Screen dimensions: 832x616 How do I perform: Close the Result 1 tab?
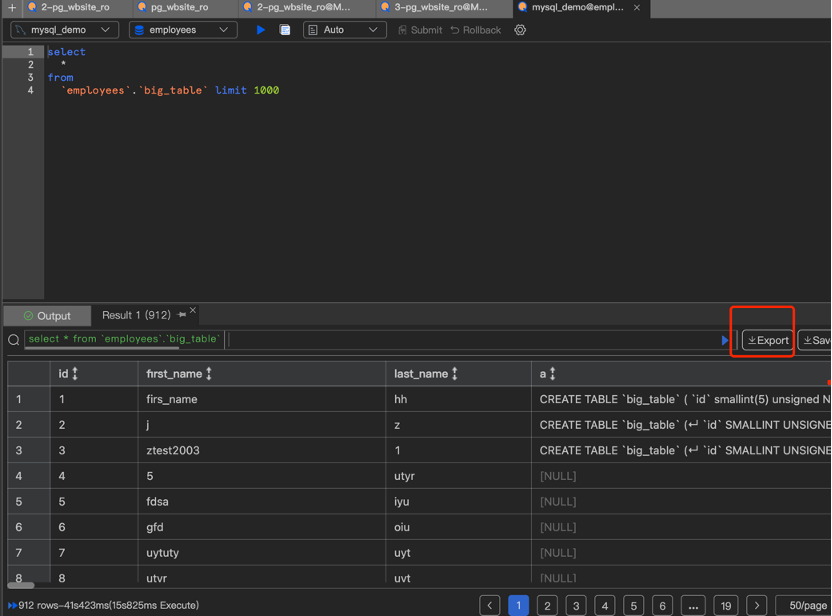point(193,311)
